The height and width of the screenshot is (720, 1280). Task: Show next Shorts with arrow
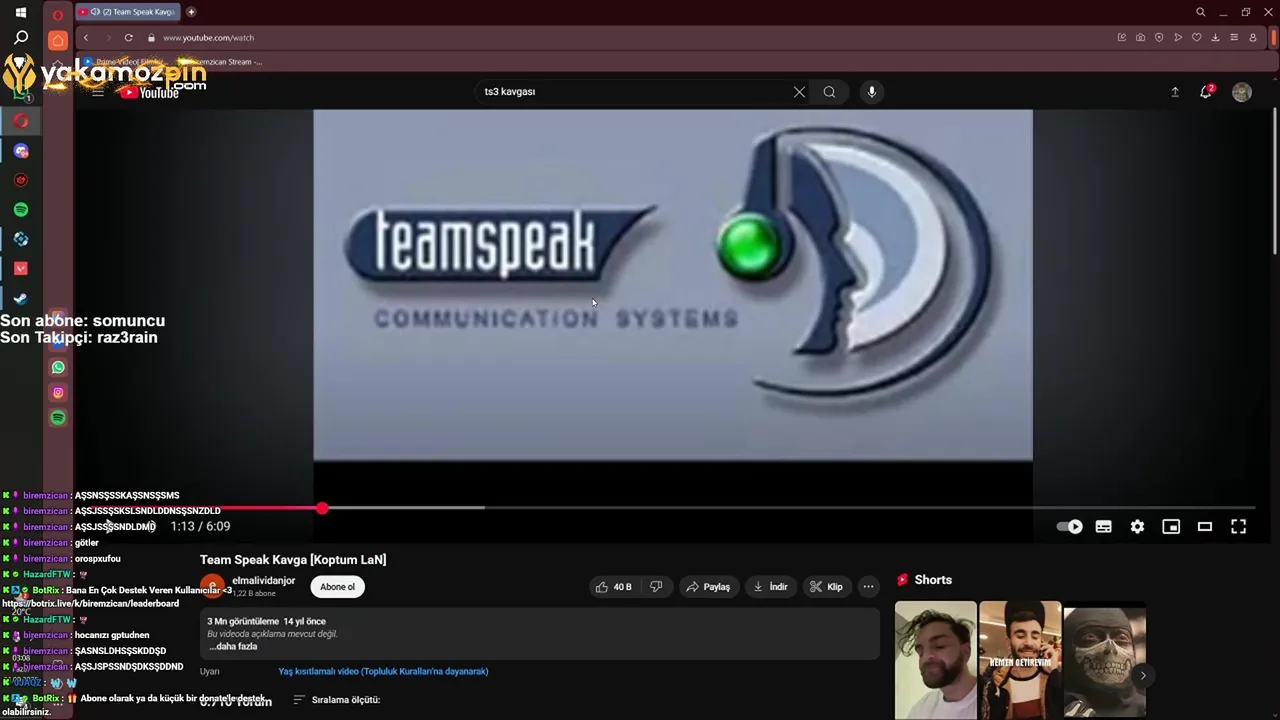[x=1142, y=676]
